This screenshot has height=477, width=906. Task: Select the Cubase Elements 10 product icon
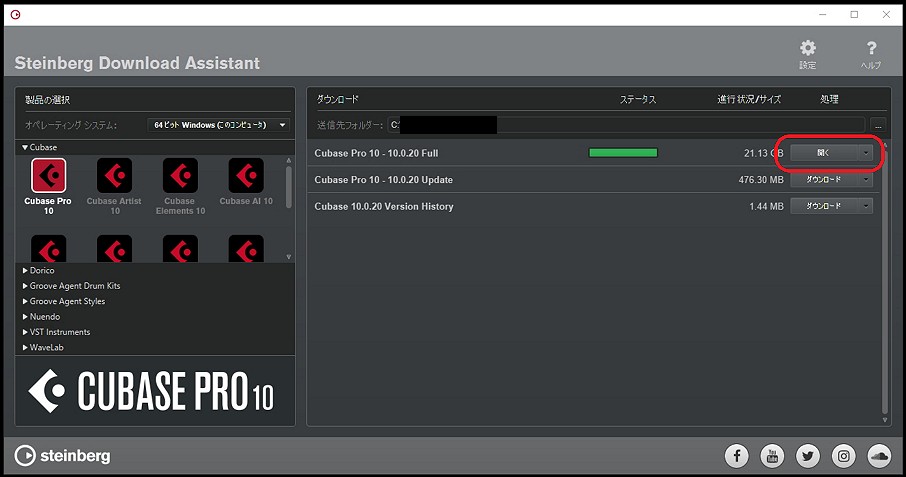[180, 175]
